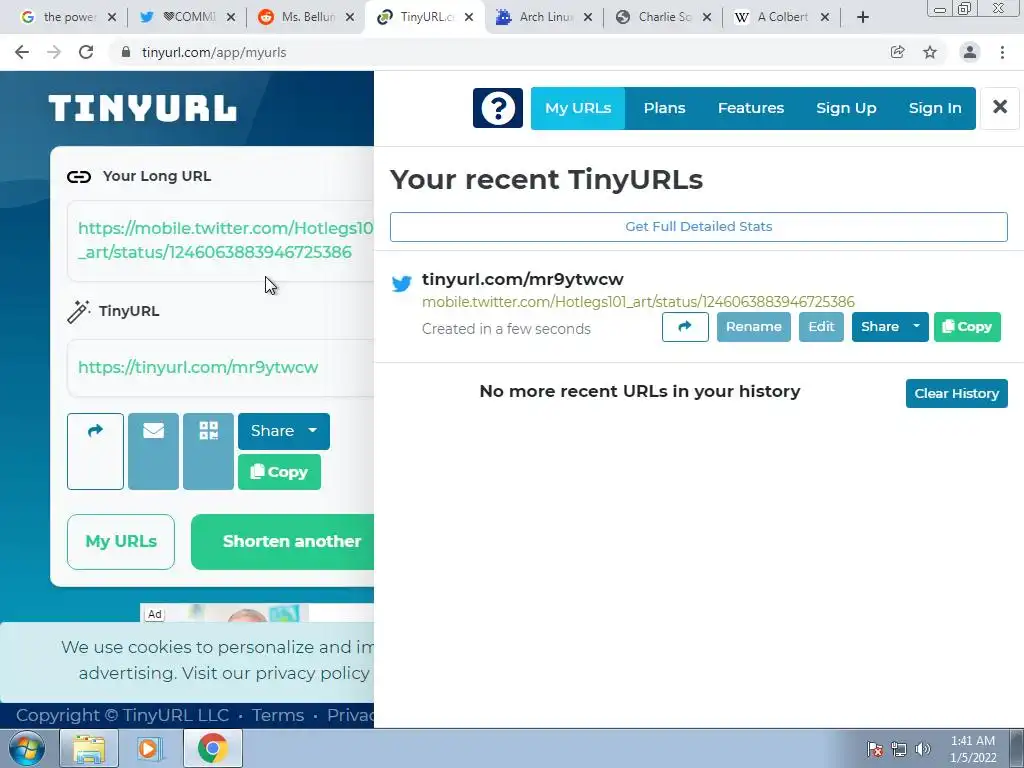Open the mobile.twitter.com destination link
Screen dimensions: 1024x768
[638, 302]
